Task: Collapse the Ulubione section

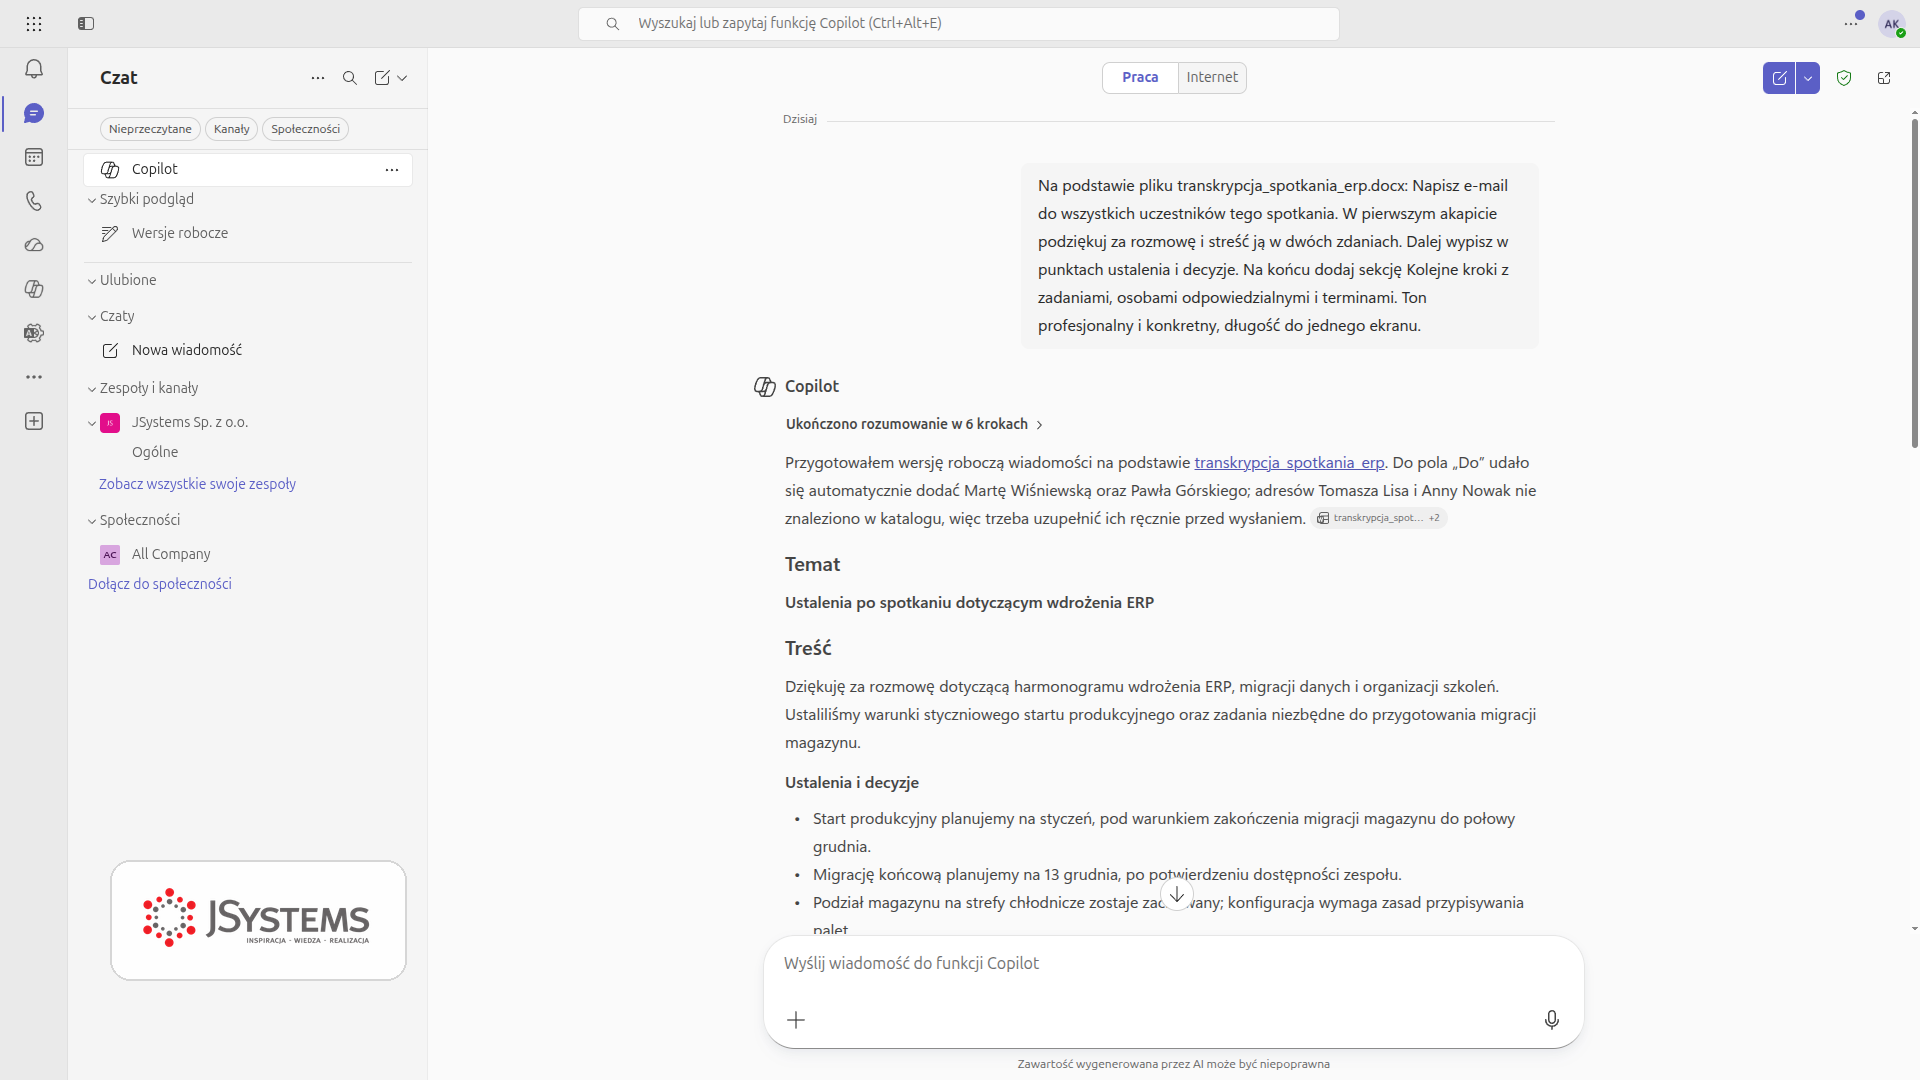Action: [x=92, y=281]
